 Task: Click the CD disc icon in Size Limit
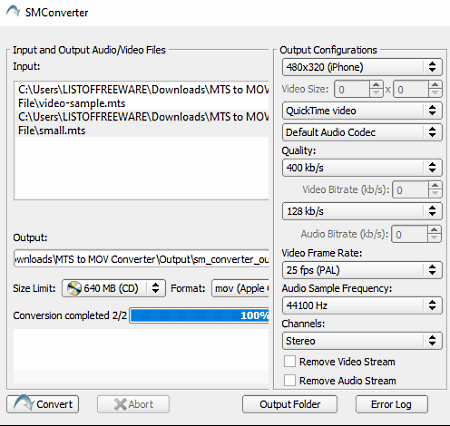click(74, 288)
